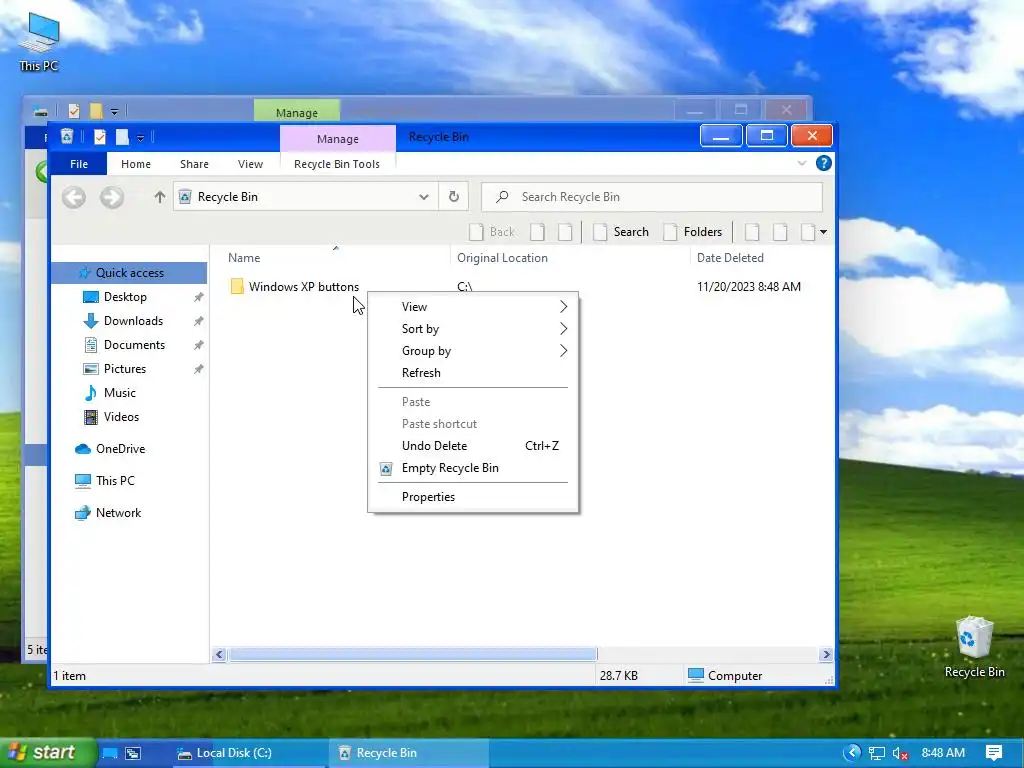Viewport: 1024px width, 768px height.
Task: Choose Undo Delete from context menu
Action: coord(473,446)
